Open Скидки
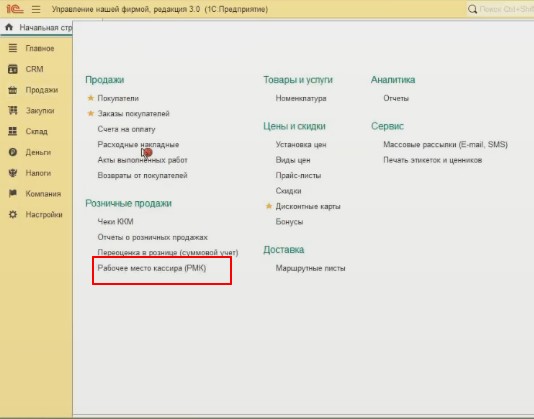Image resolution: width=534 pixels, height=419 pixels. [x=288, y=191]
